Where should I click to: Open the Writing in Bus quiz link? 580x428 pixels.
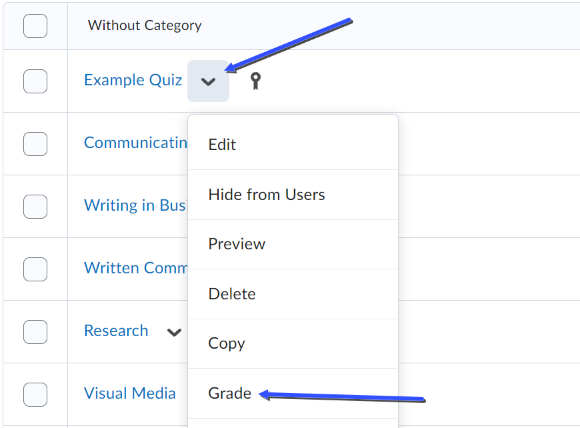pos(136,205)
